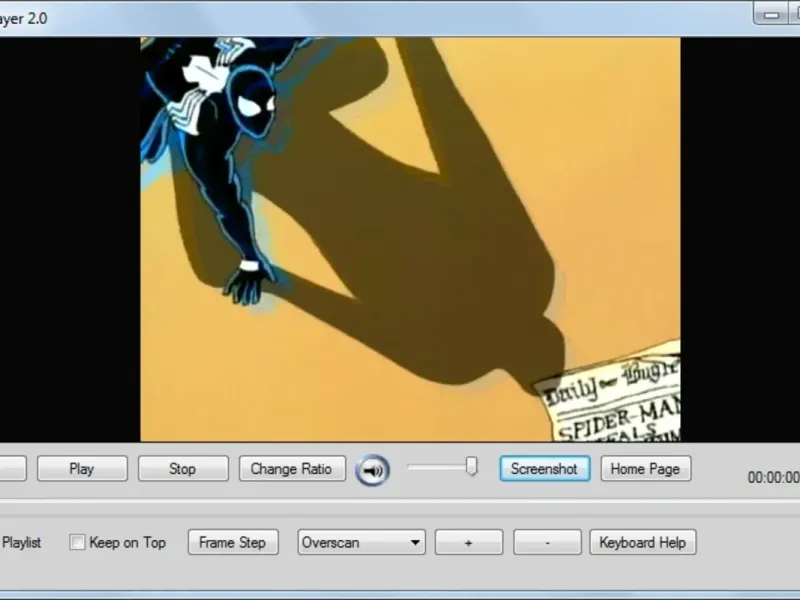Screen dimensions: 800x600
Task: Click the partially visible button left of Play
Action: tap(13, 468)
